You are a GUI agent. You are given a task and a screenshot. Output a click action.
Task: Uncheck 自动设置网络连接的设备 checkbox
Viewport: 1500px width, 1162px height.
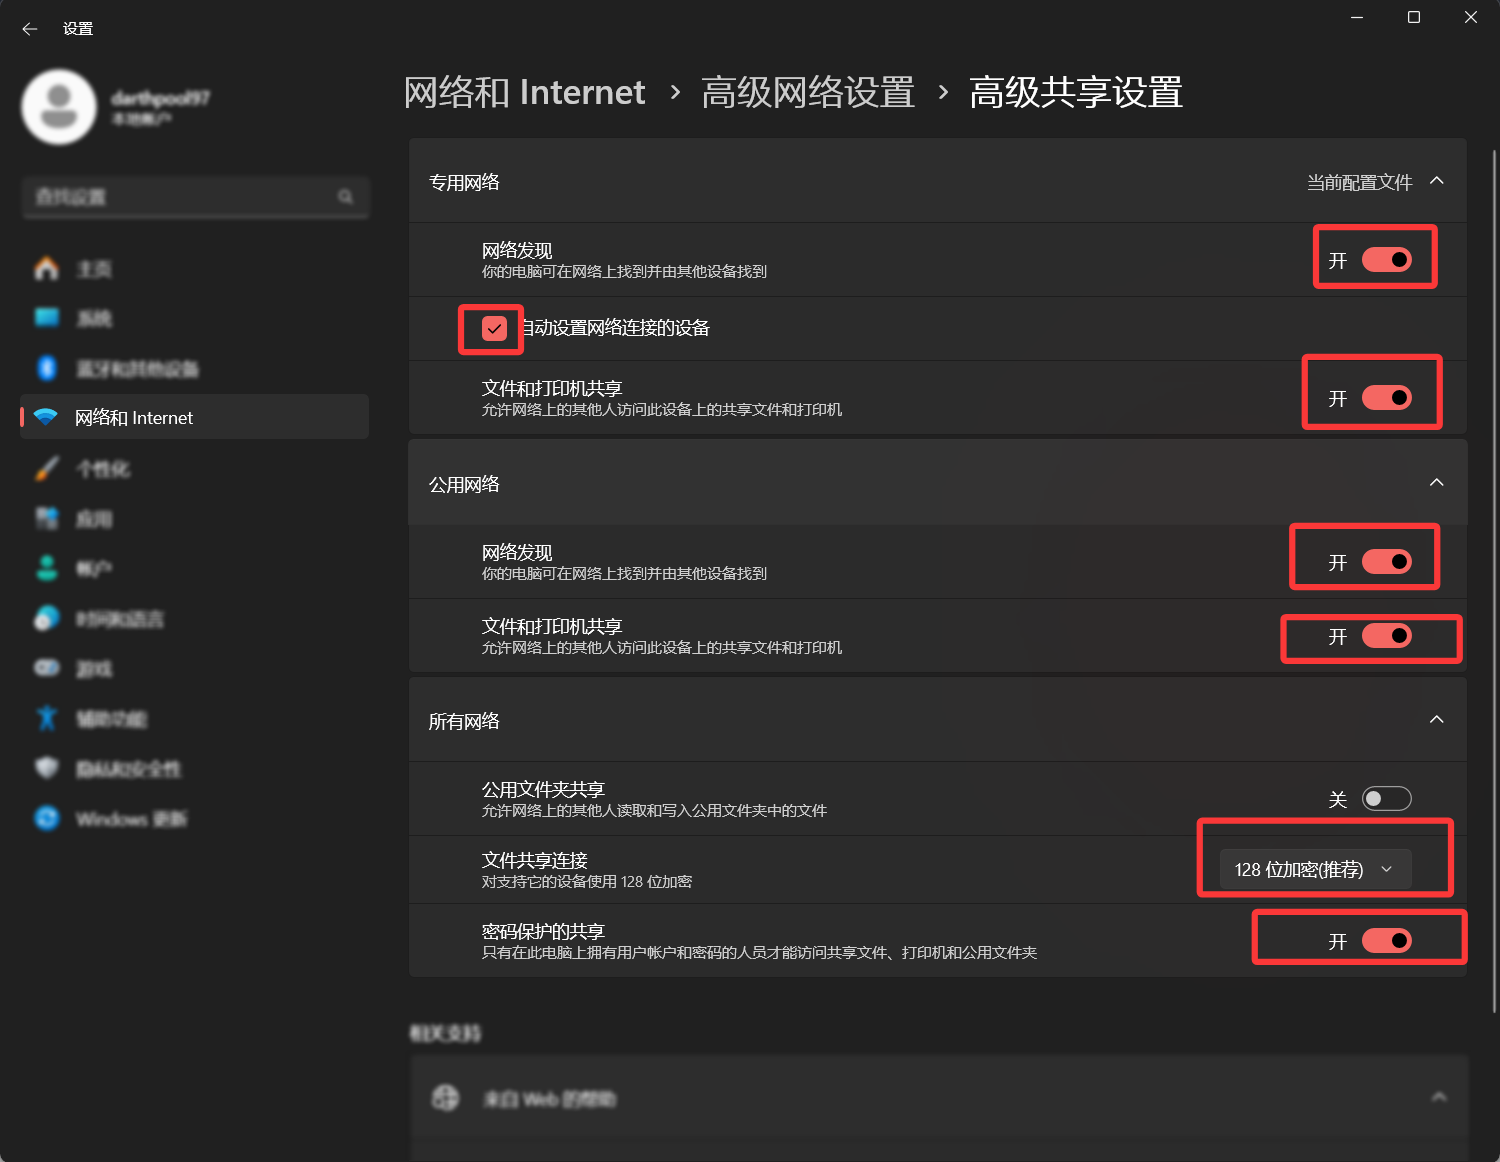(x=494, y=328)
